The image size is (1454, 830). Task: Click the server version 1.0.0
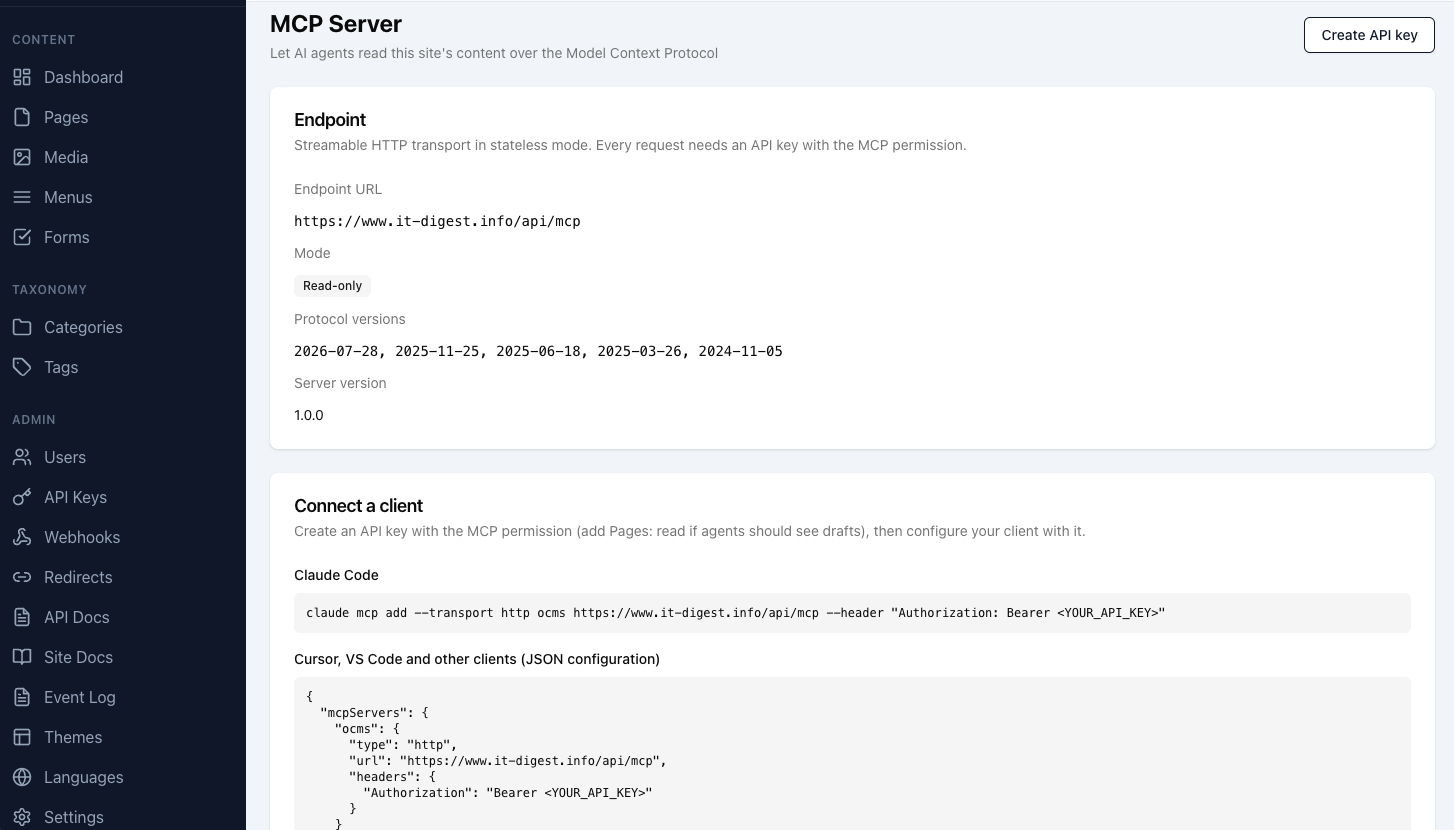click(309, 415)
